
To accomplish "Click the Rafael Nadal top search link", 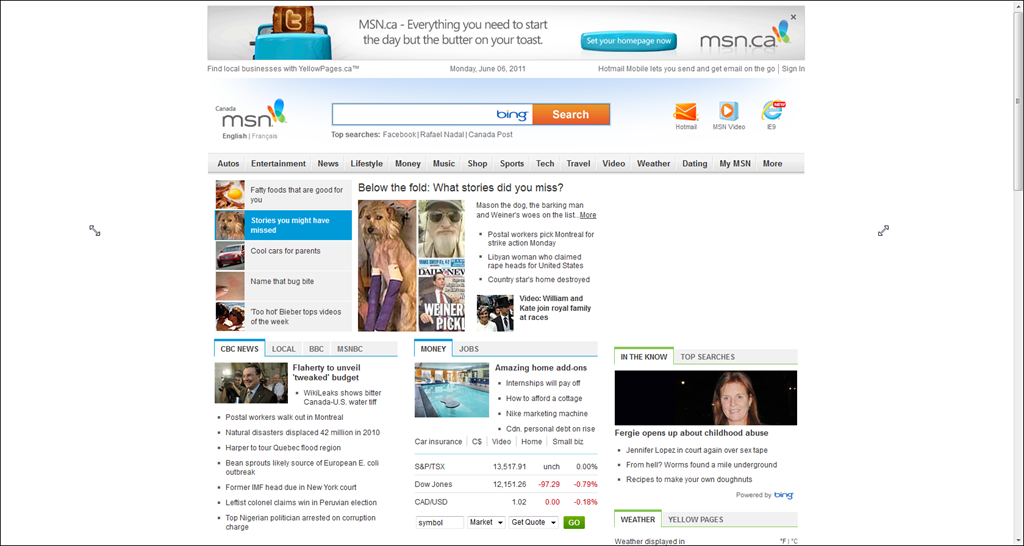I will 442,135.
